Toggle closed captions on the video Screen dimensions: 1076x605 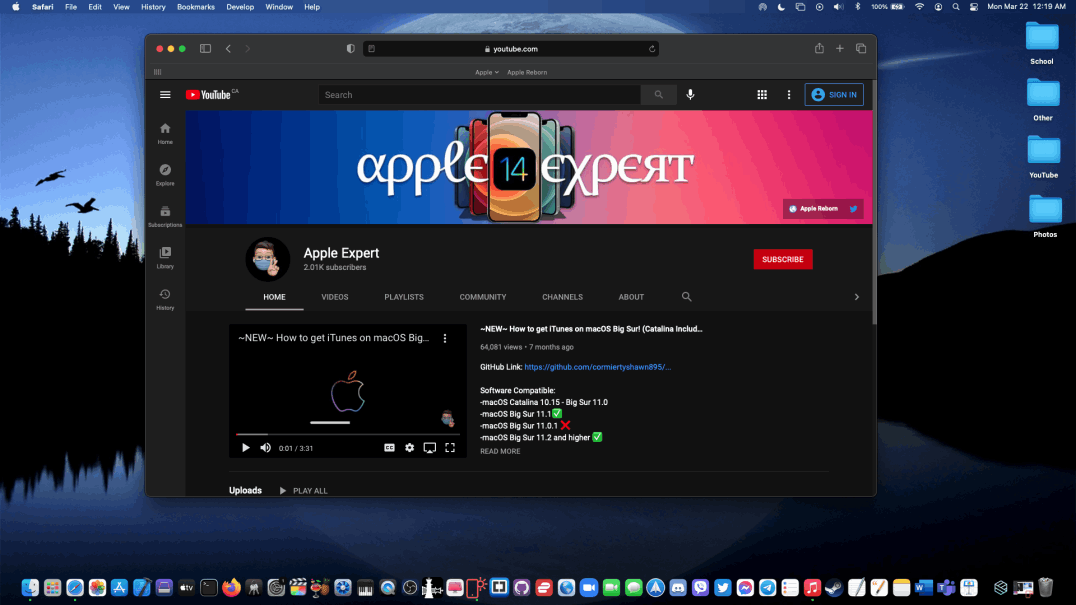coord(389,448)
